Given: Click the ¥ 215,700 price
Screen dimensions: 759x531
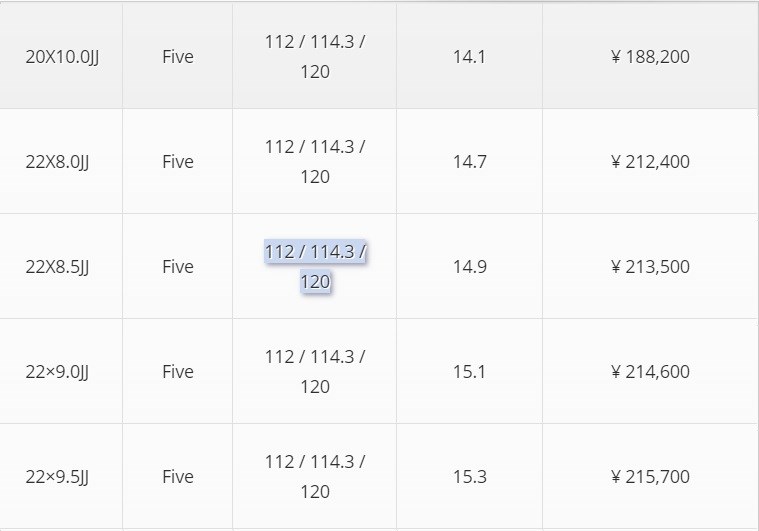Looking at the screenshot, I should (x=650, y=477).
